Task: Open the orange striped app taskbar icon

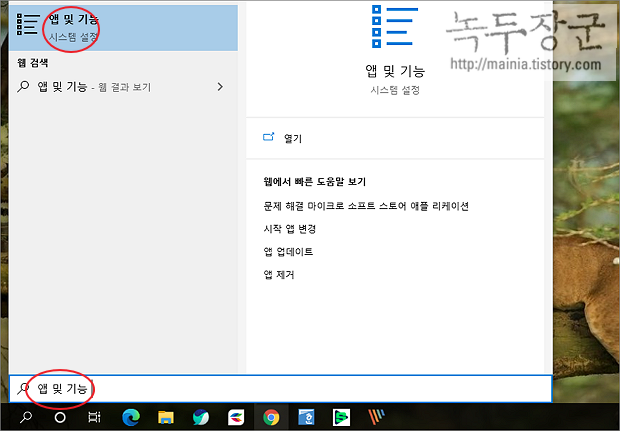Action: [x=376, y=417]
